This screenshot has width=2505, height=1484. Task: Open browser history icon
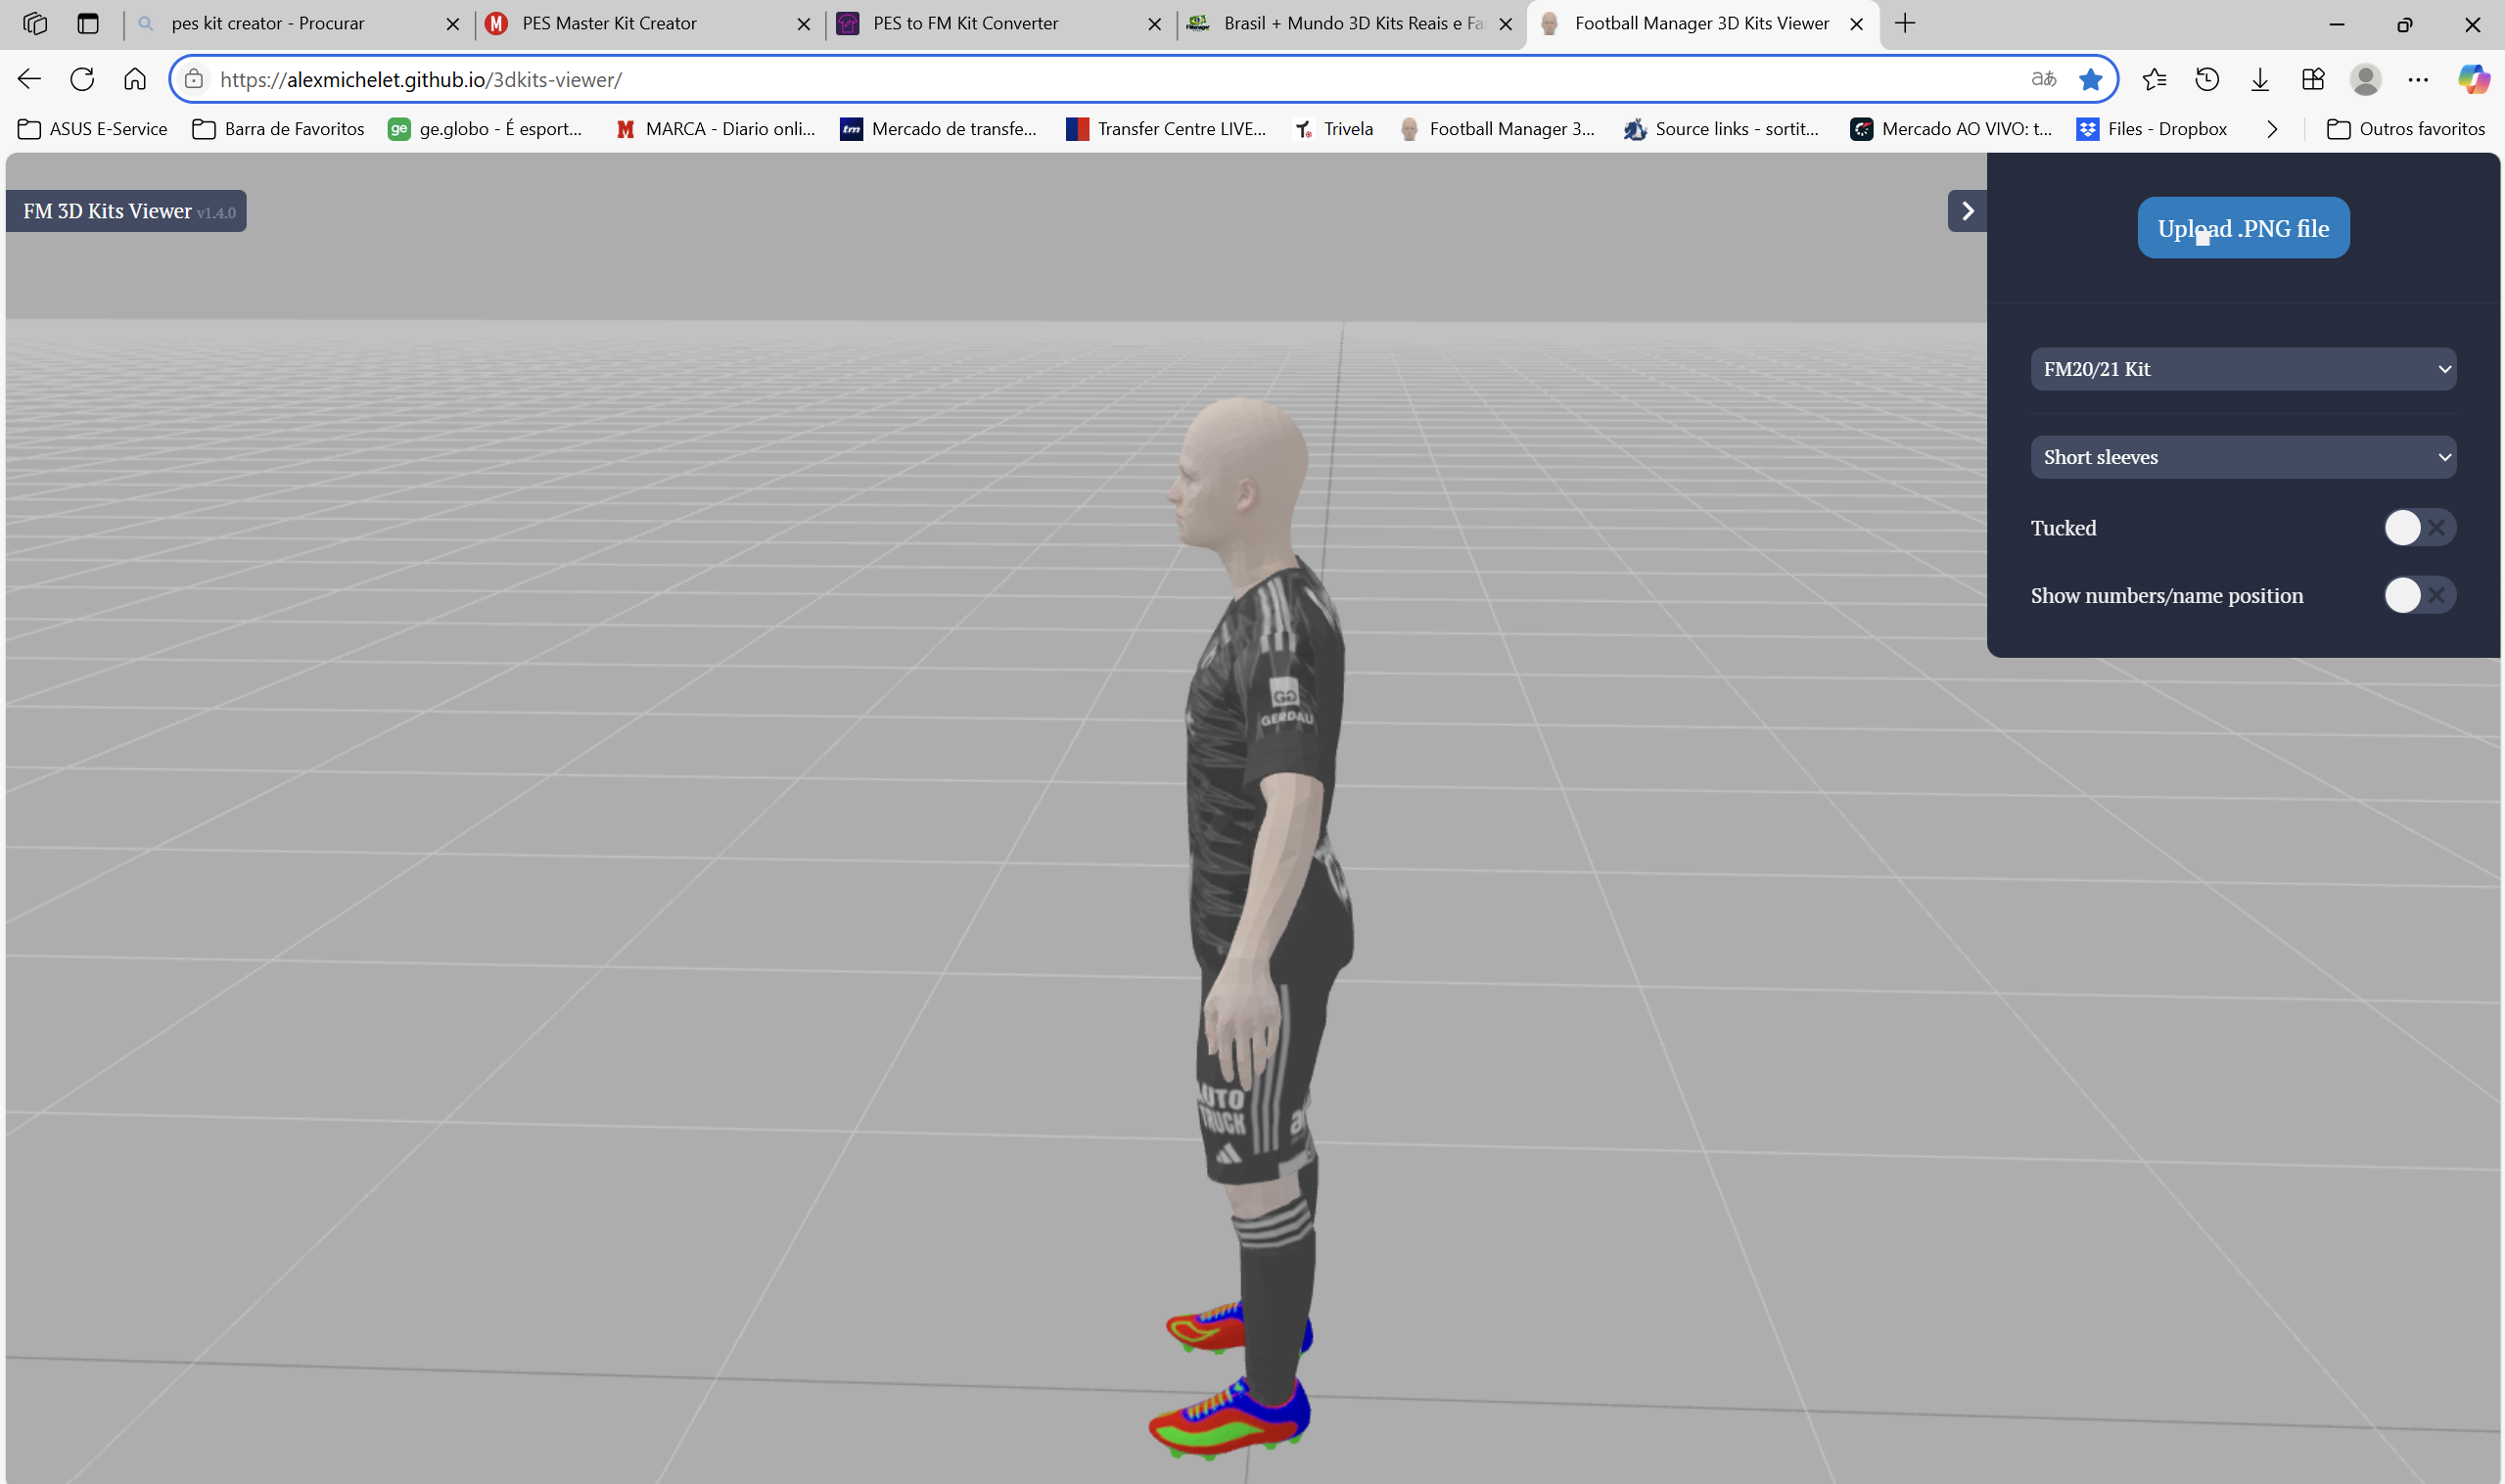point(2207,79)
